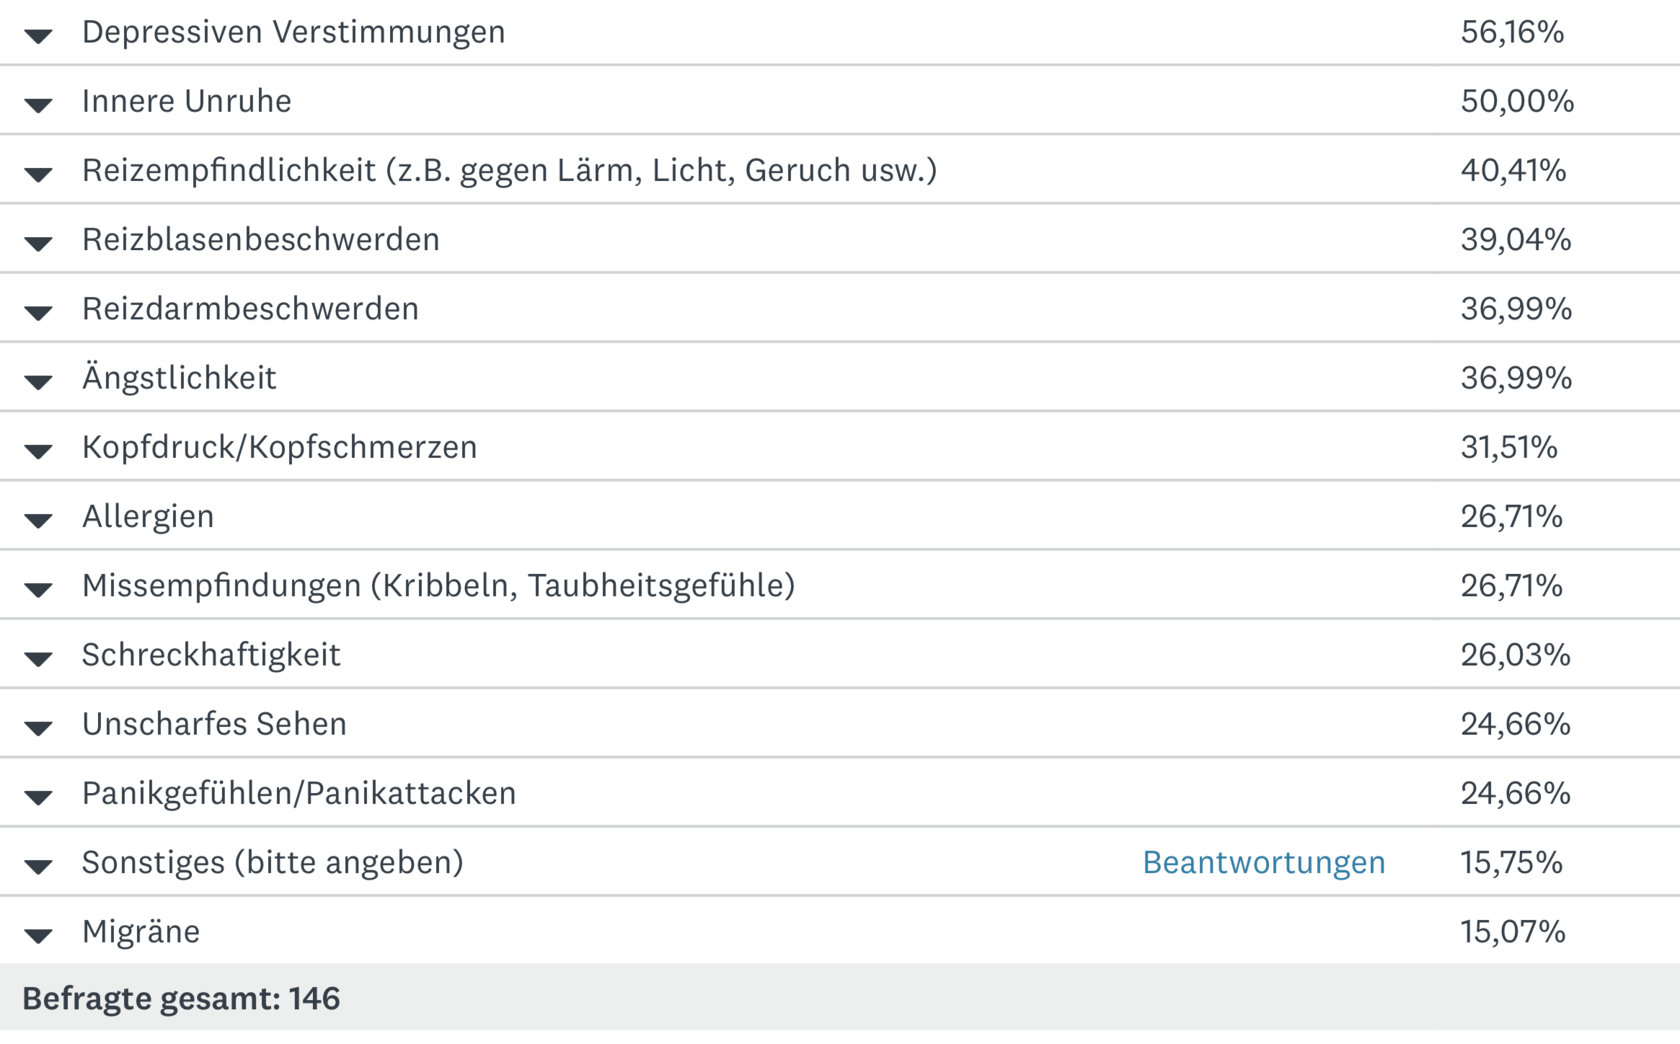Click the Allergien answer label
This screenshot has width=1680, height=1044.
[148, 516]
